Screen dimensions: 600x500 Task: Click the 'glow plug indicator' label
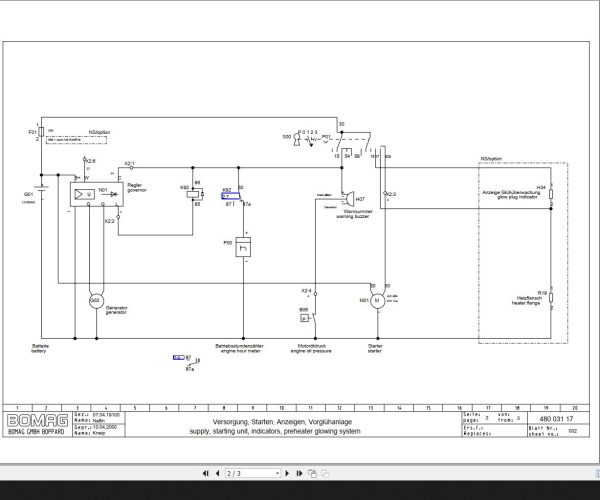(517, 197)
